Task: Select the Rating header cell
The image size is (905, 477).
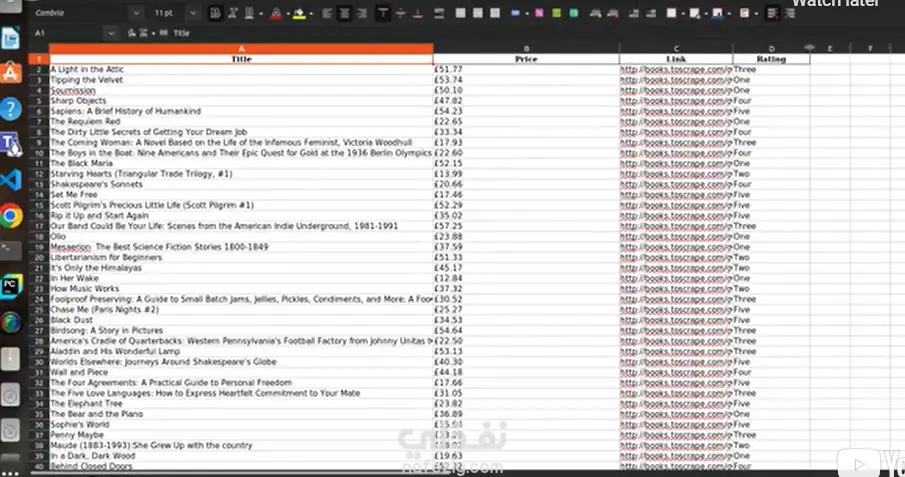Action: (x=771, y=59)
